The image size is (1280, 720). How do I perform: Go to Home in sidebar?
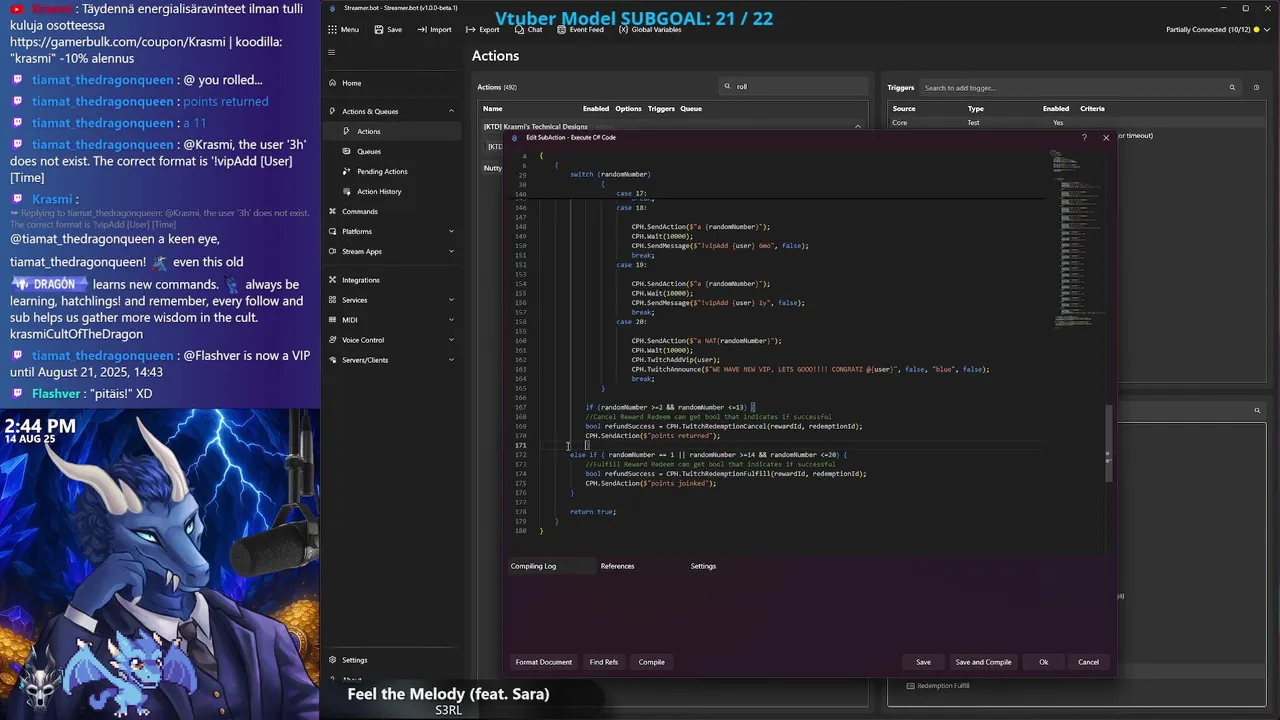tap(392, 83)
